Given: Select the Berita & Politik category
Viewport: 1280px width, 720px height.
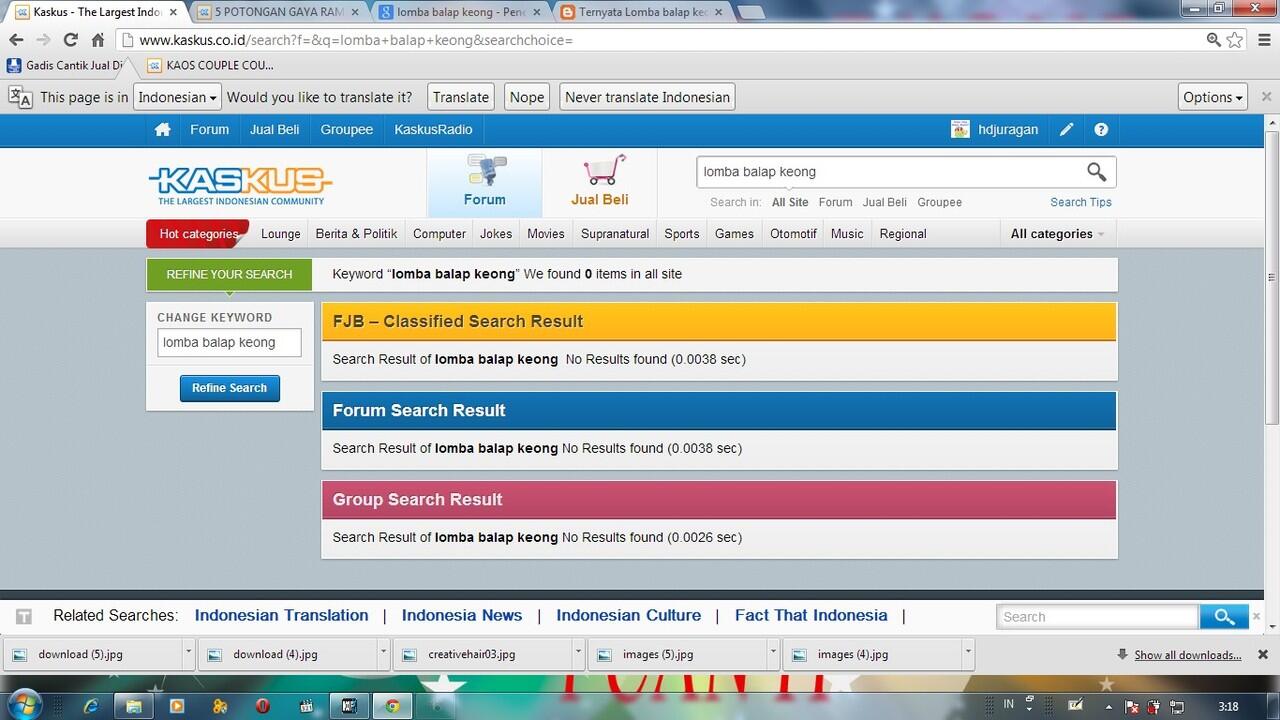Looking at the screenshot, I should point(356,234).
